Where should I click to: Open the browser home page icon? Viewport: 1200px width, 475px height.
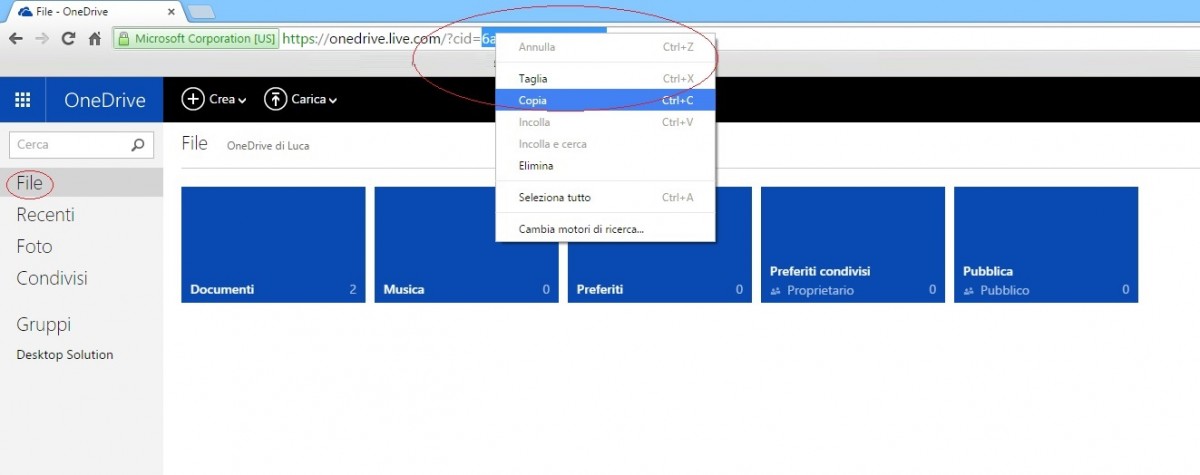[94, 39]
